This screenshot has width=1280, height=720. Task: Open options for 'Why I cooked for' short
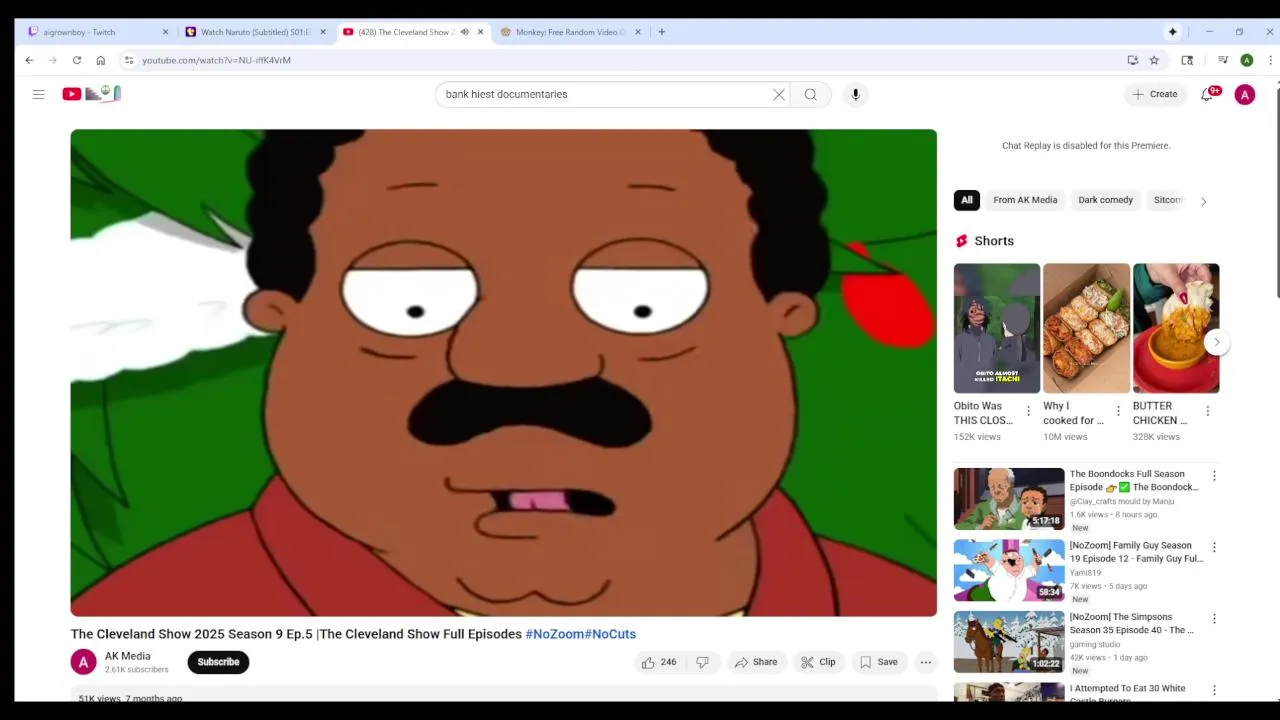[1118, 411]
